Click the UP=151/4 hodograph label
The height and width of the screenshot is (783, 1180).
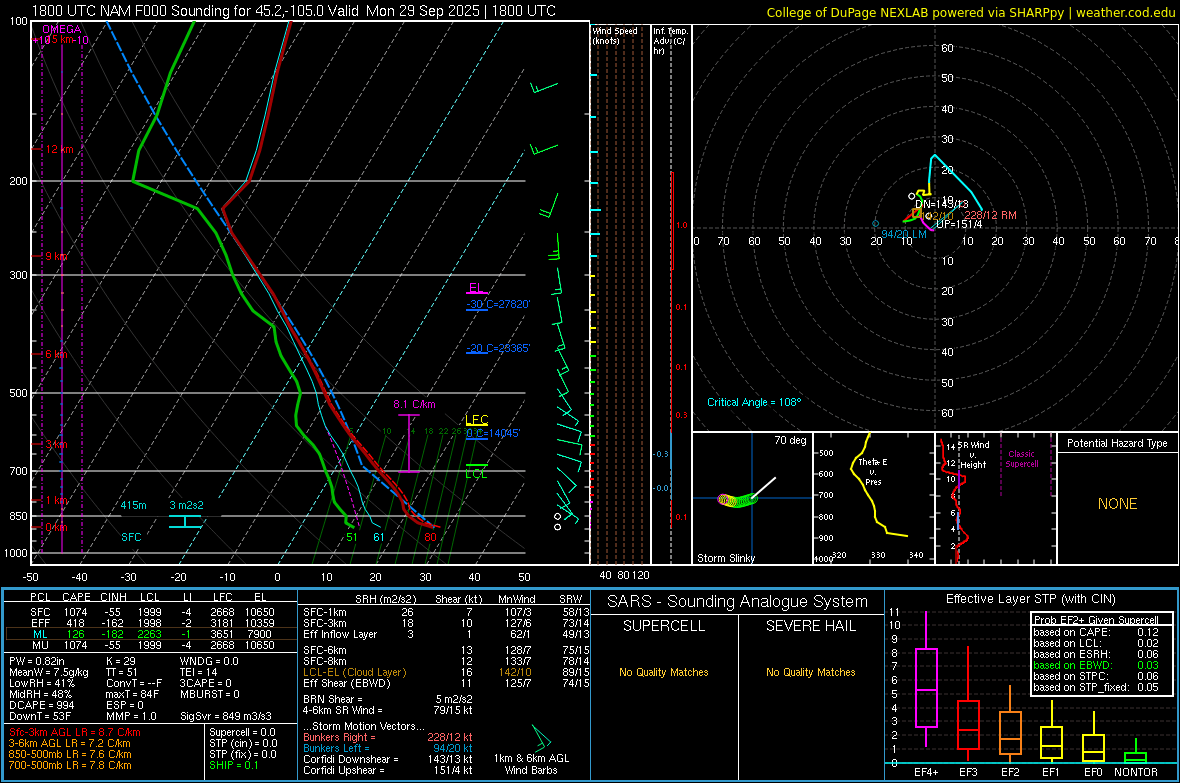[959, 224]
